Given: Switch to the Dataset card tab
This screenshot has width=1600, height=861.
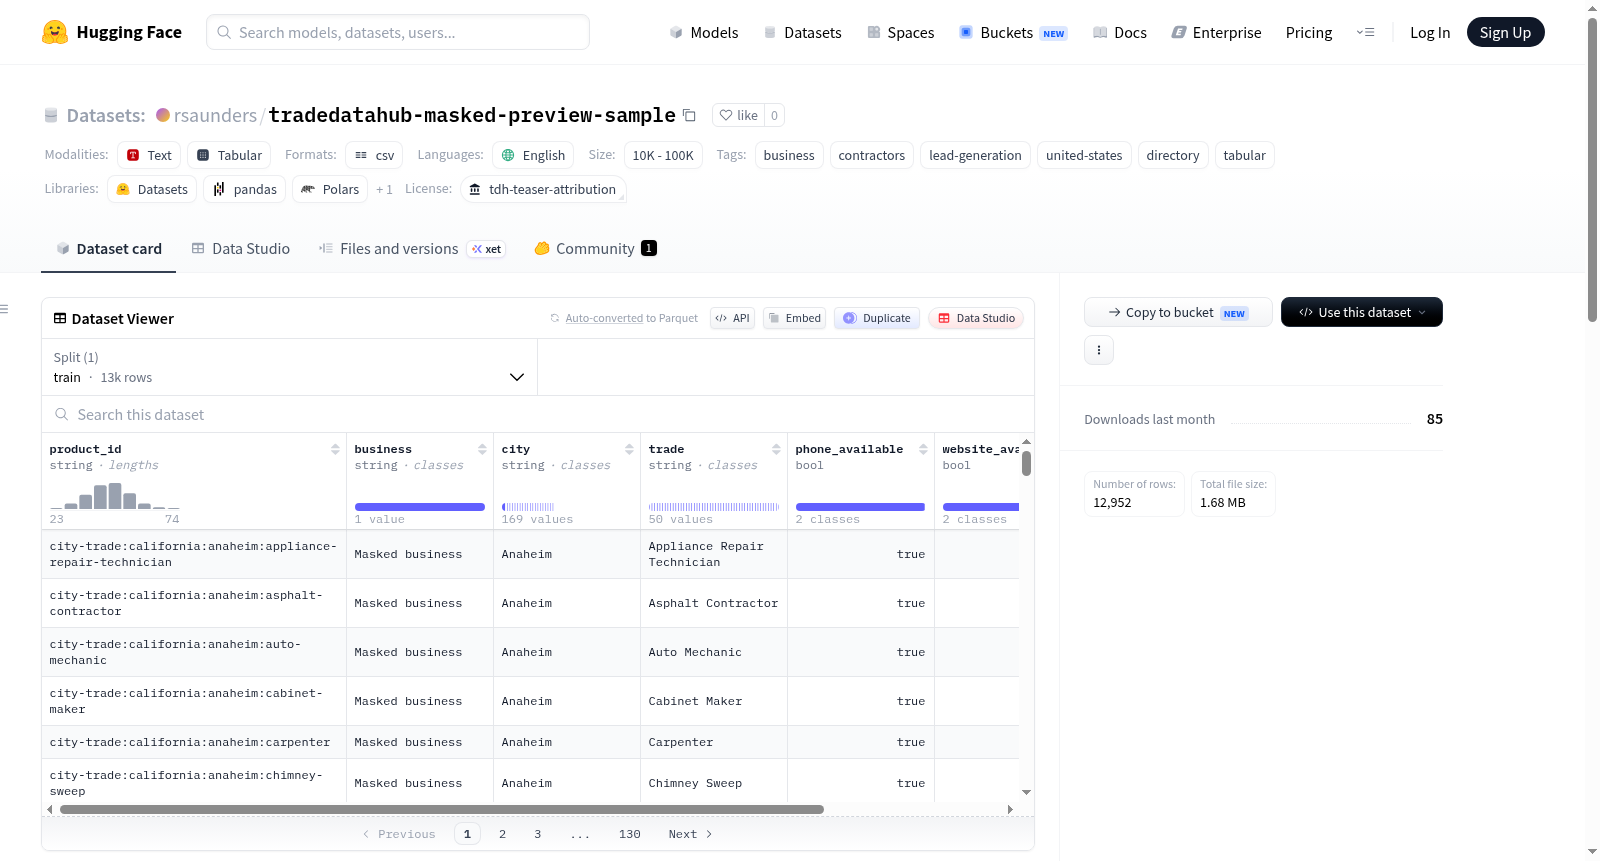Looking at the screenshot, I should (x=108, y=249).
